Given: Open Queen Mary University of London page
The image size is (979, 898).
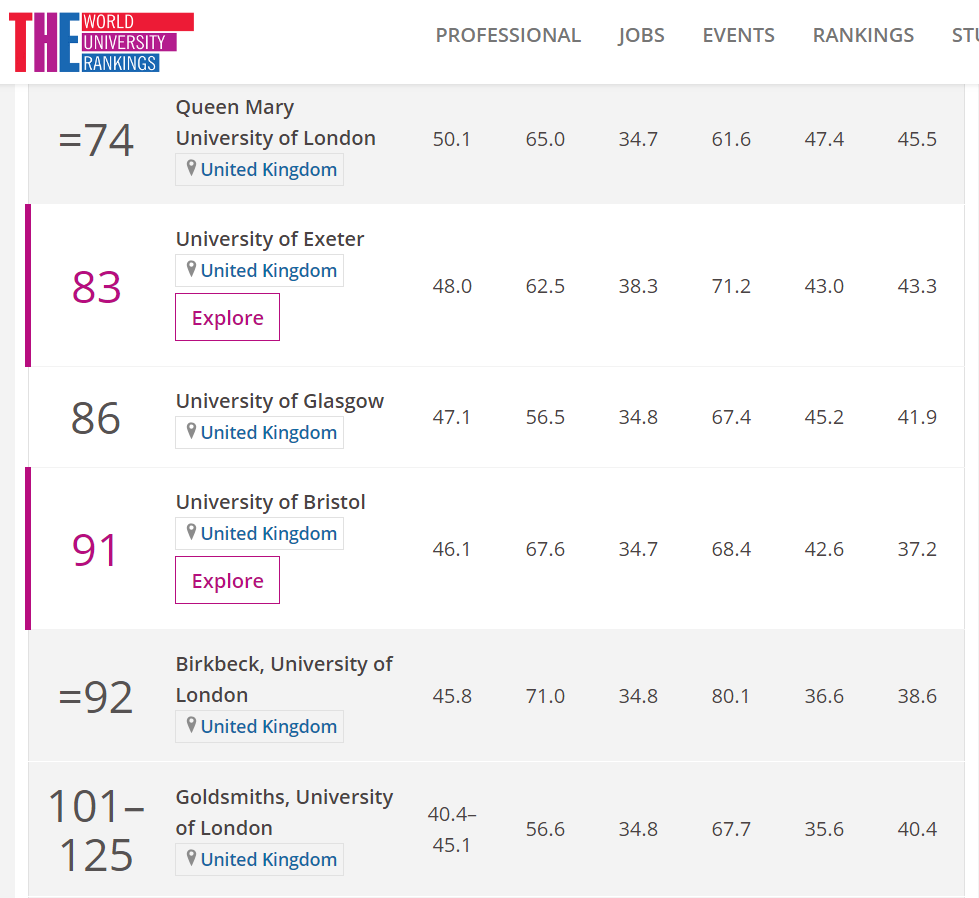Looking at the screenshot, I should pyautogui.click(x=275, y=123).
